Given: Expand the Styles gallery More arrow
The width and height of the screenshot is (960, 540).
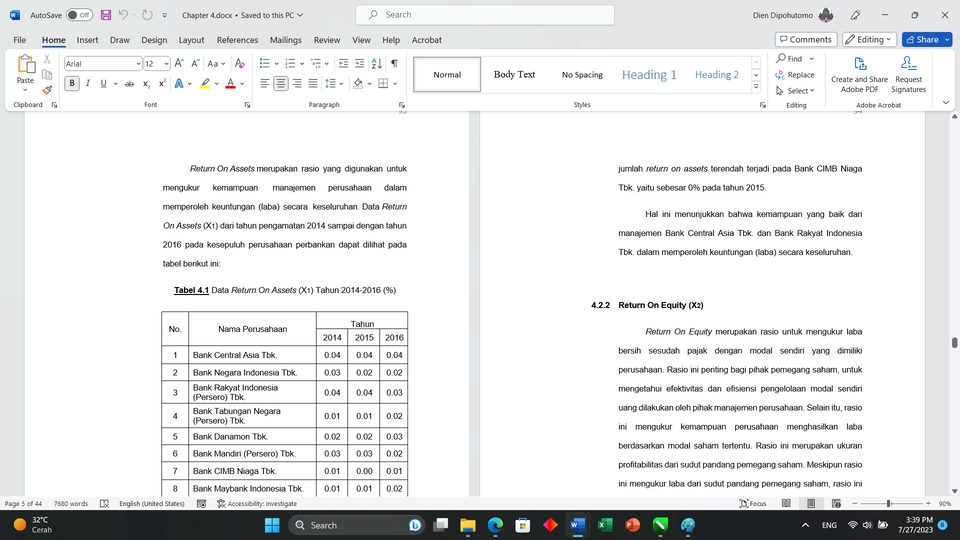Looking at the screenshot, I should (756, 87).
